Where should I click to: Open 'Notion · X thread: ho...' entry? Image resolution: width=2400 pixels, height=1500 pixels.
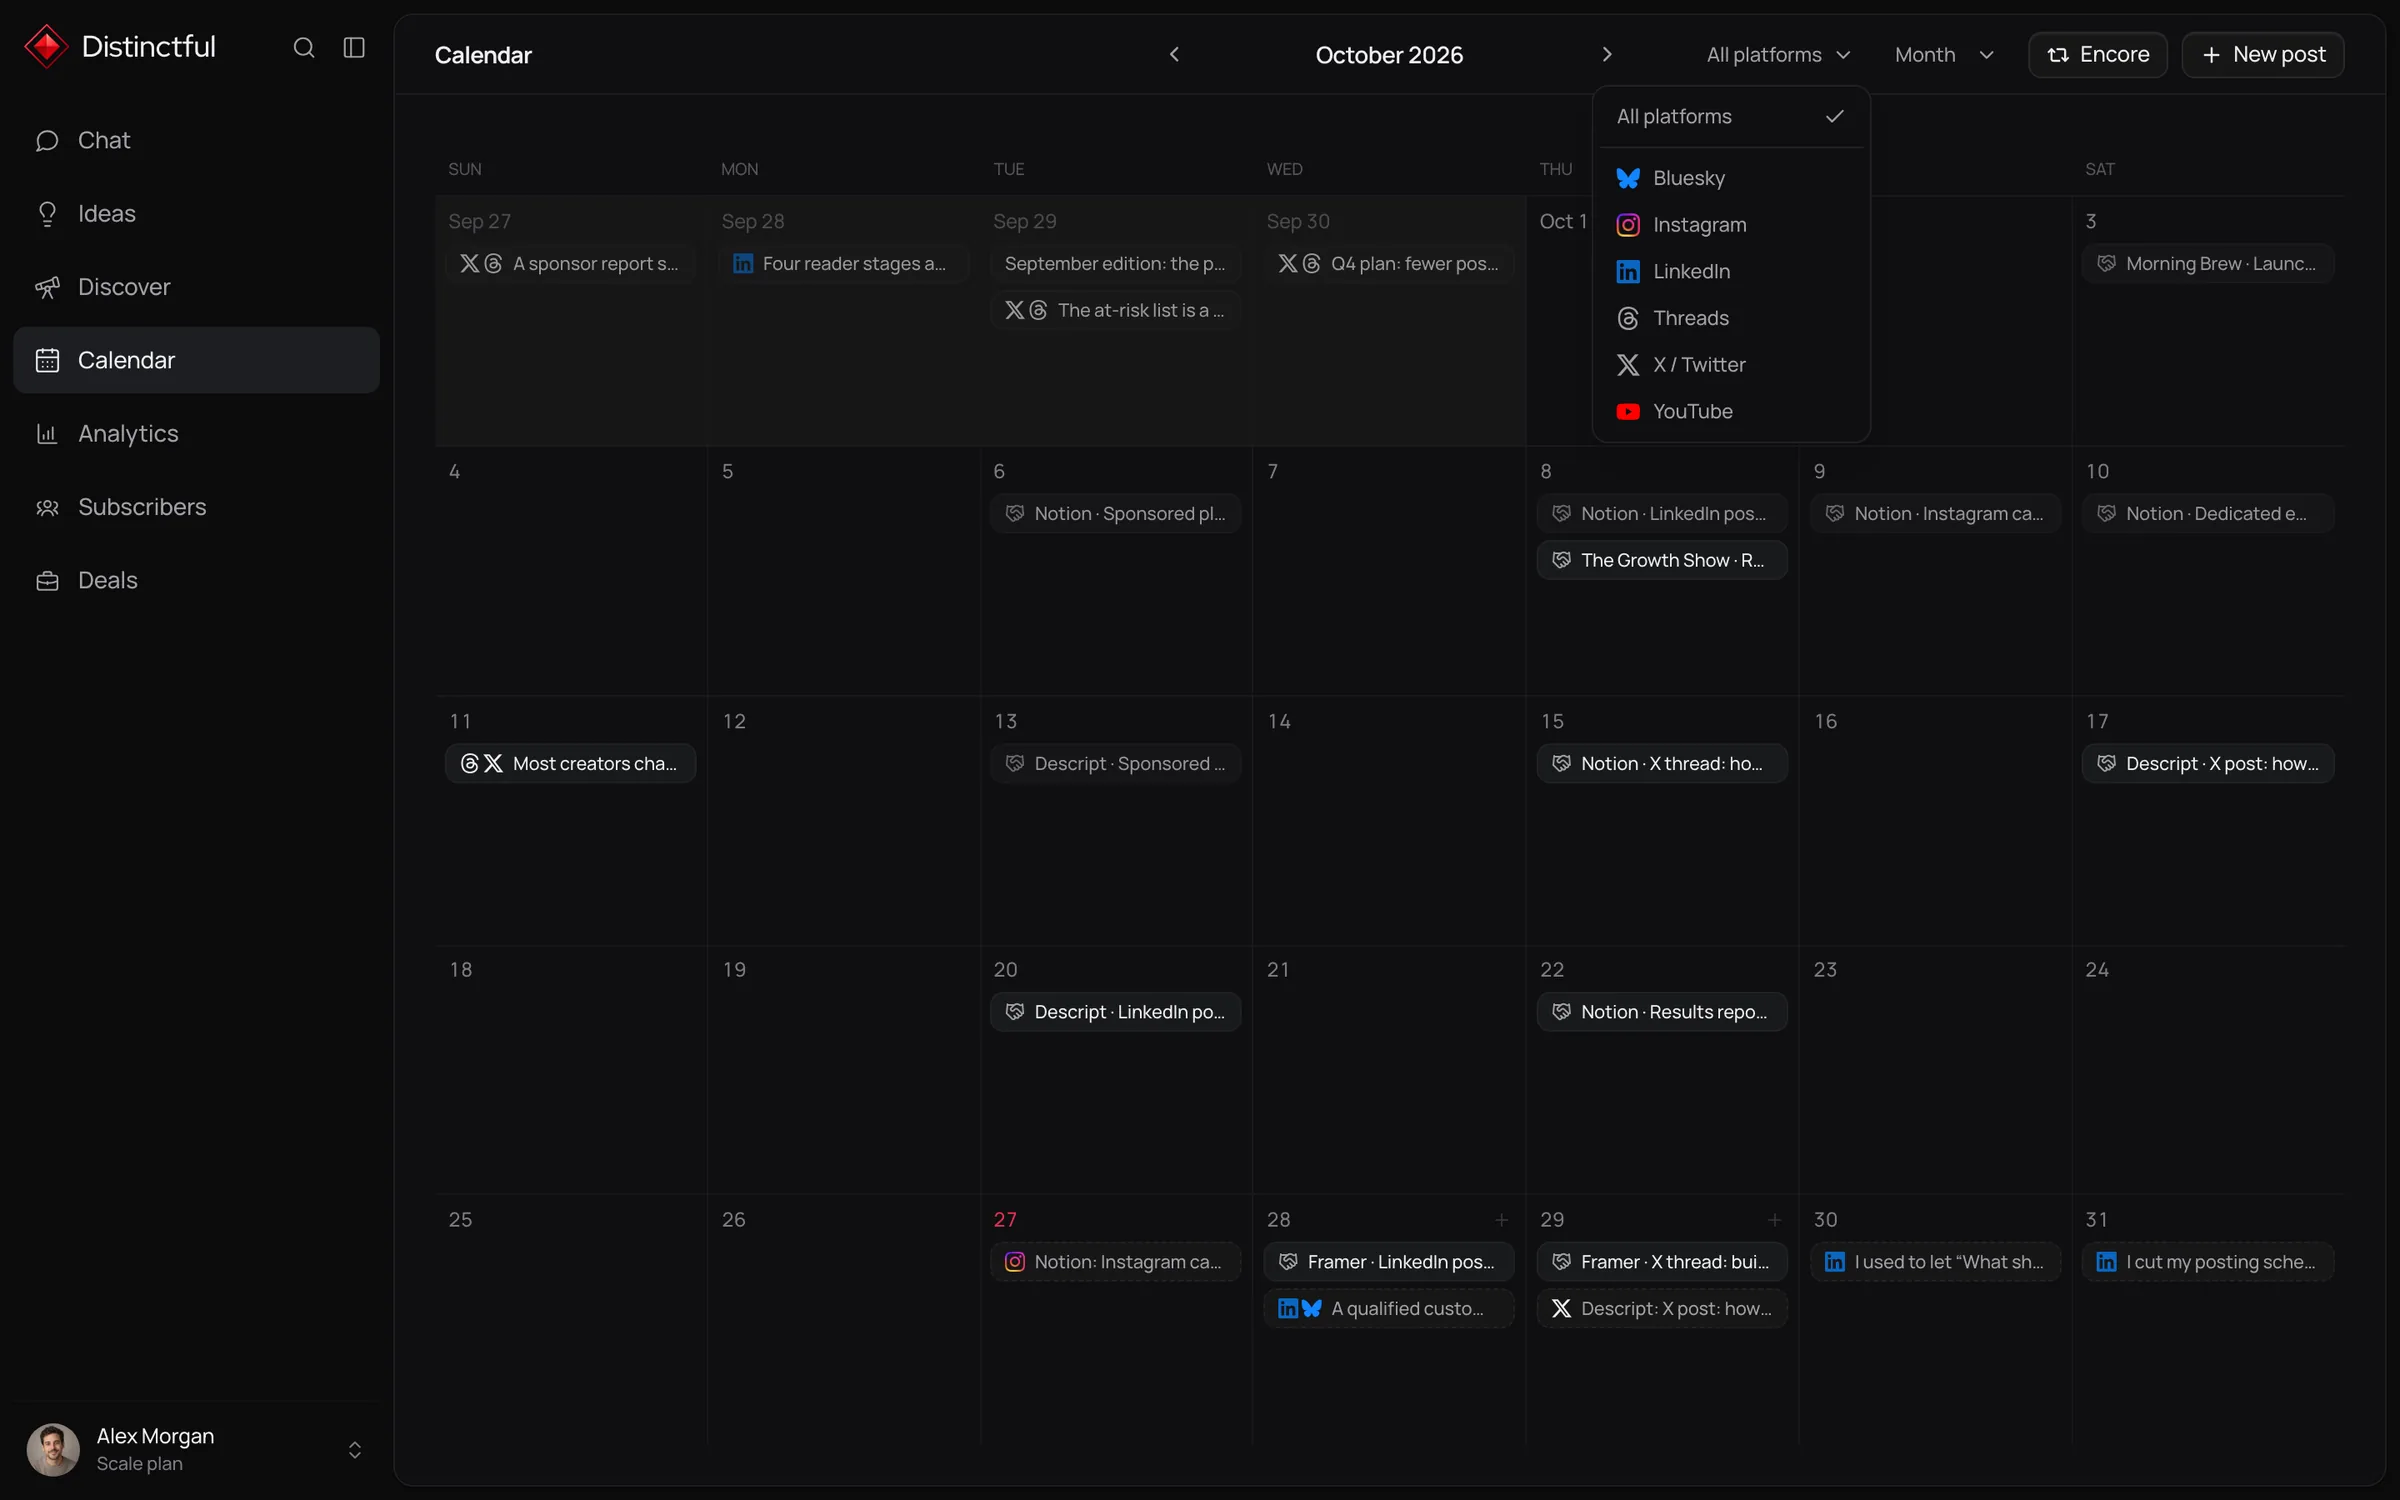tap(1662, 764)
